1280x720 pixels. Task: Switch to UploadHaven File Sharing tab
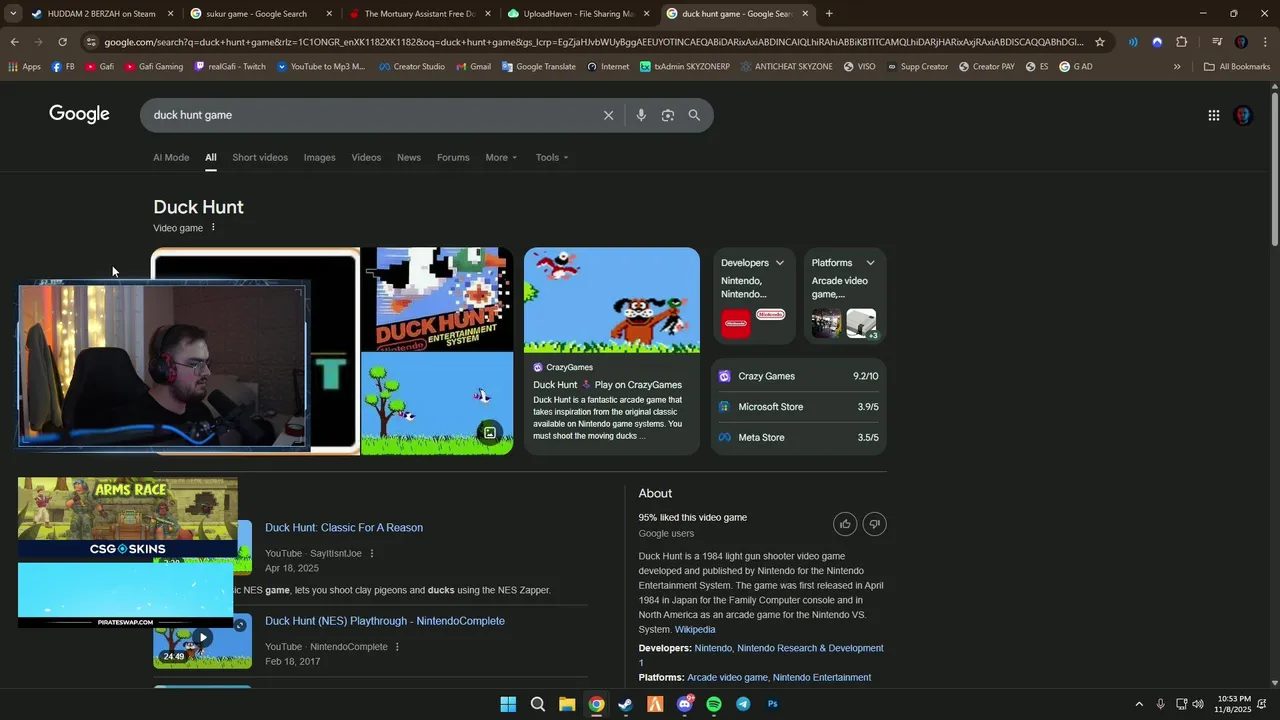pyautogui.click(x=579, y=14)
